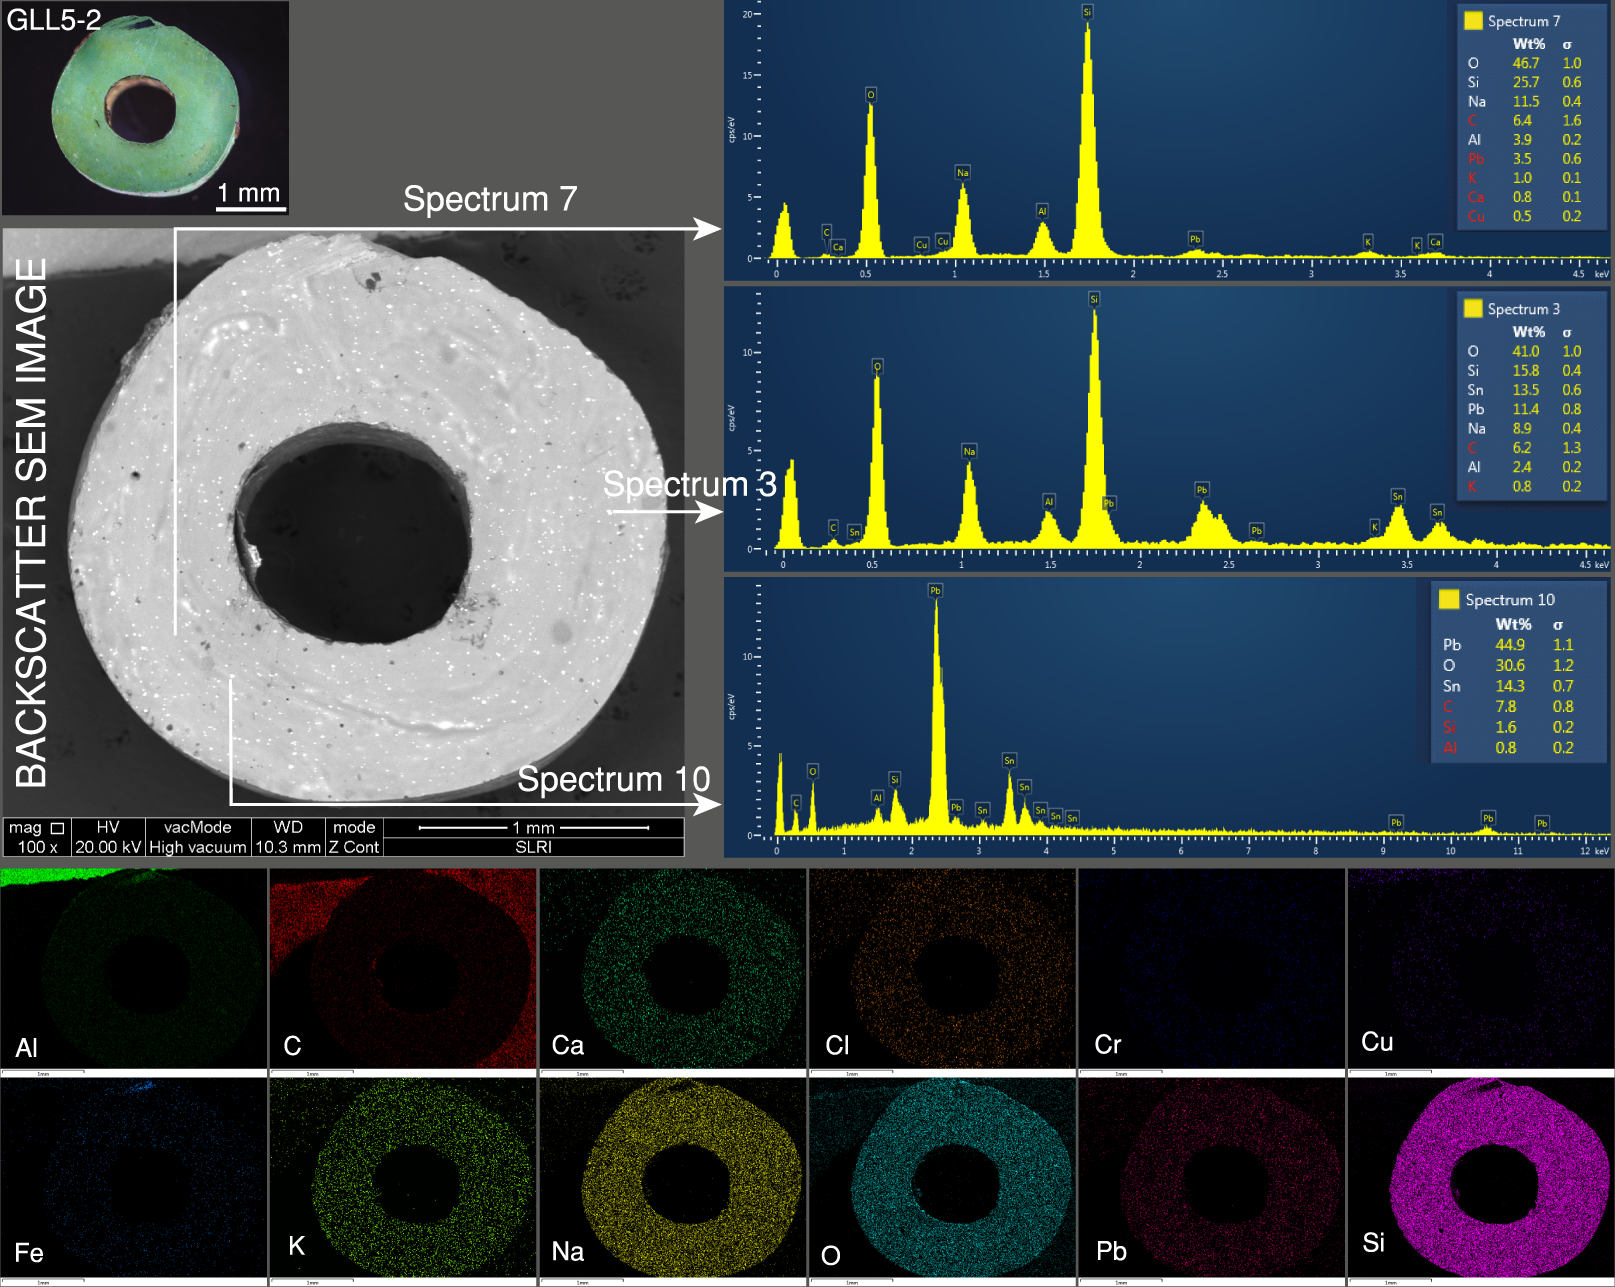The image size is (1615, 1287).
Task: Click the Na peak label in Spectrum 7
Action: (x=962, y=172)
